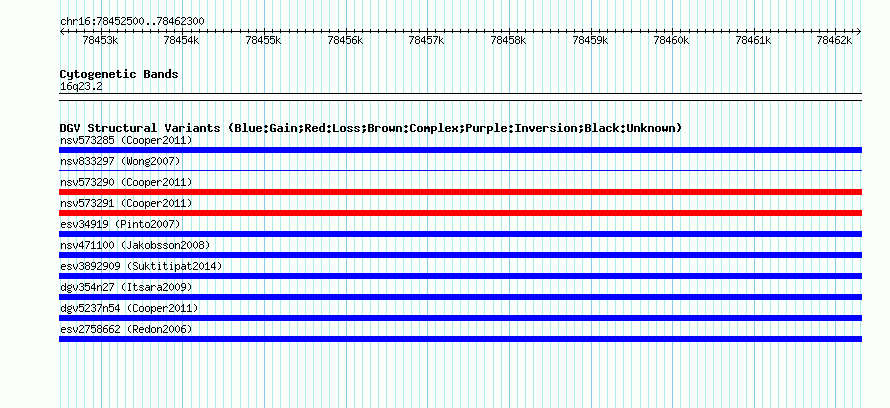Viewport: 890px width, 408px height.
Task: Click the nsv573285 (Cooper2011) variant label
Action: (x=126, y=140)
